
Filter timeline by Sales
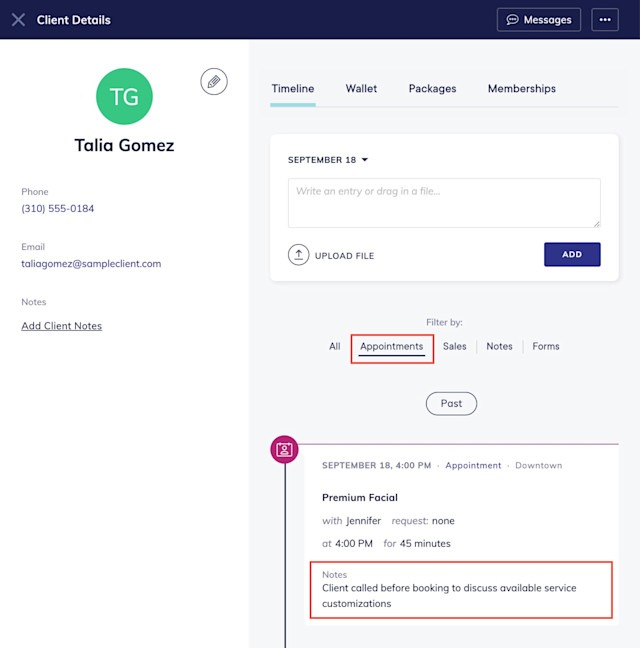click(x=454, y=346)
